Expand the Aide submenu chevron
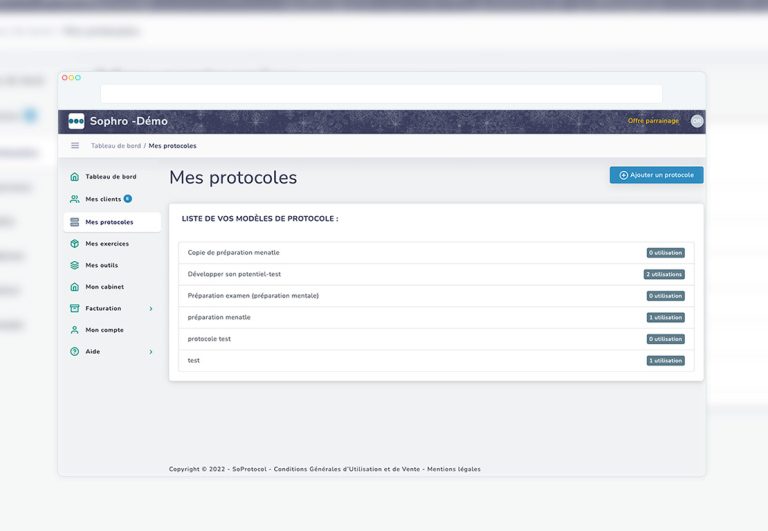Image resolution: width=768 pixels, height=531 pixels. [151, 352]
